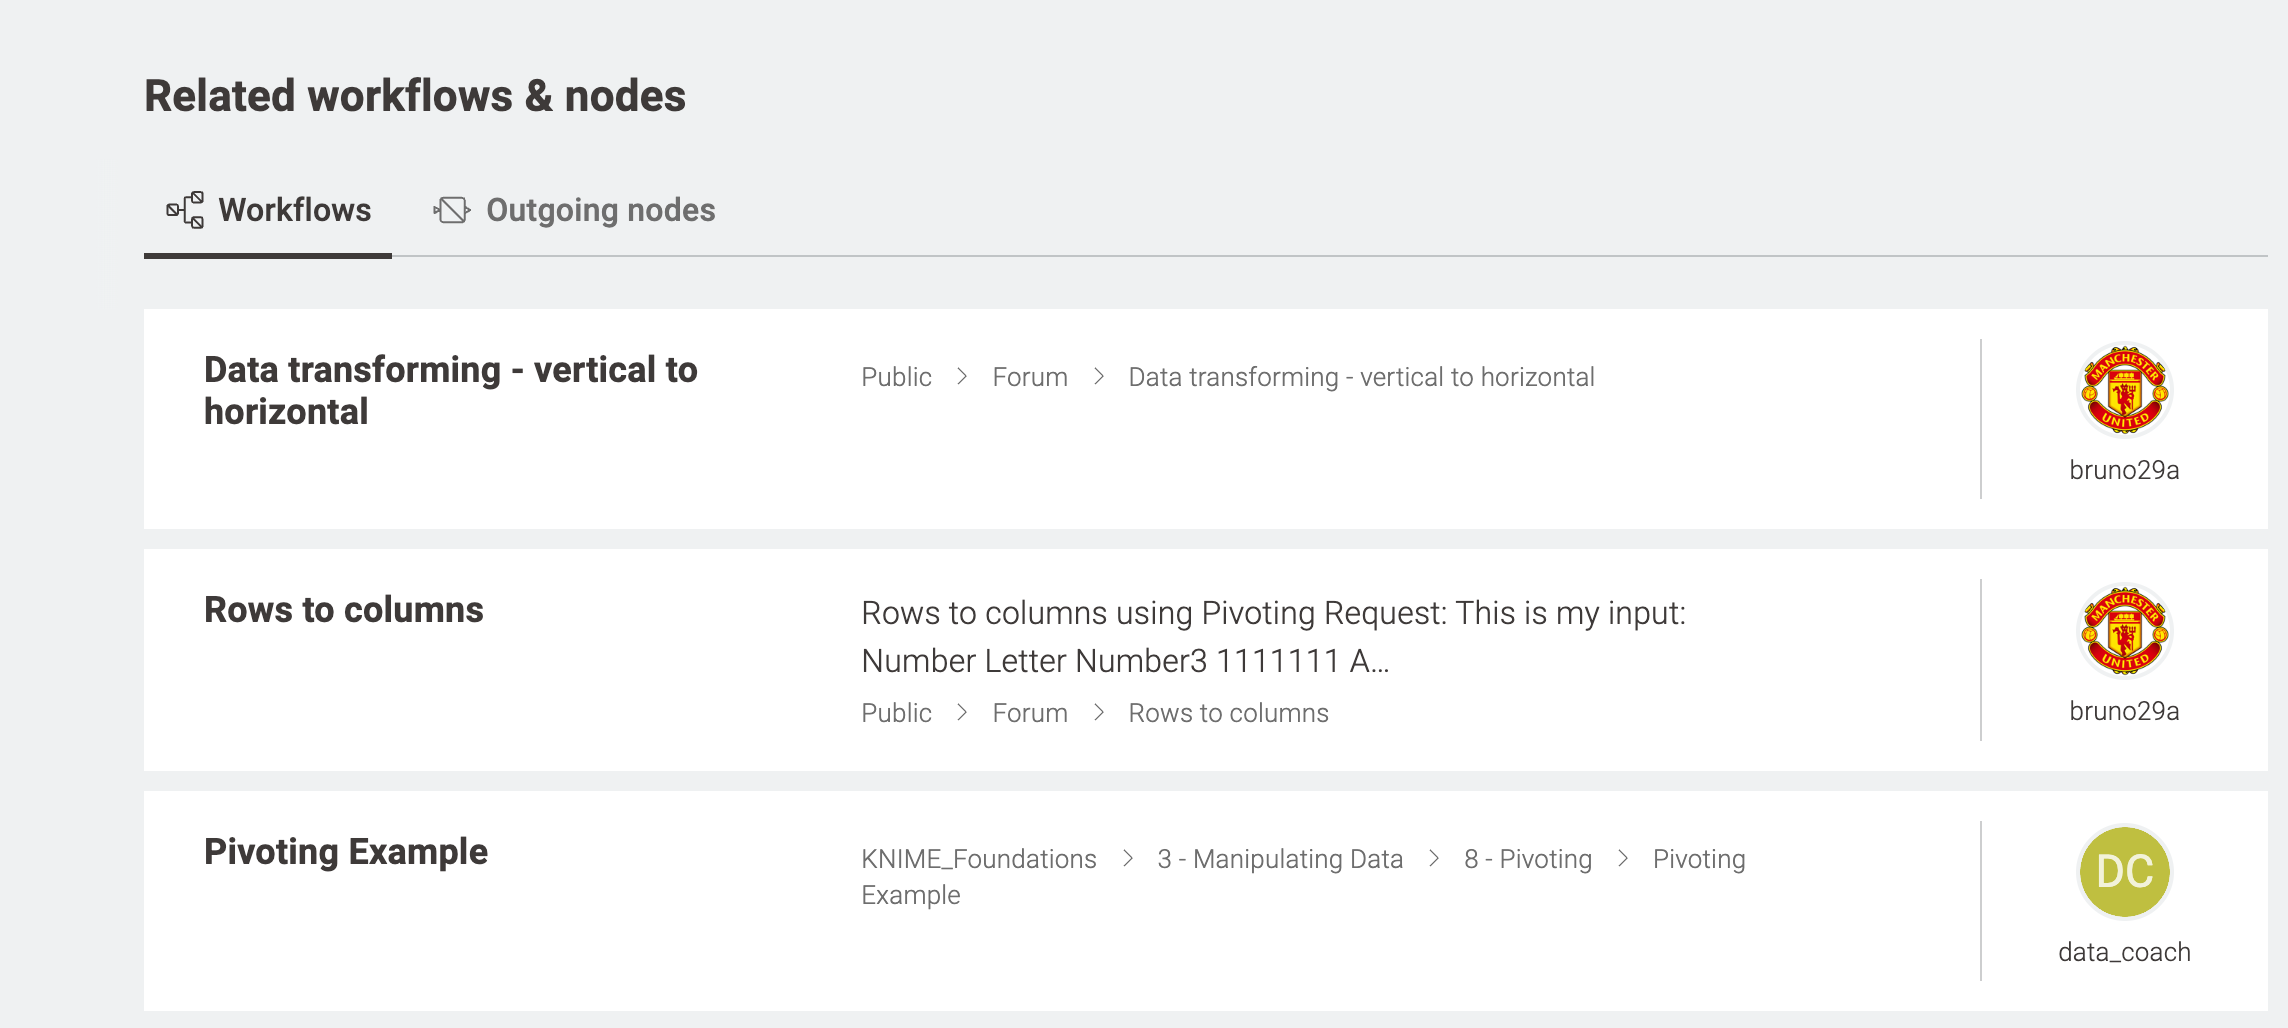Click data_coach username label
The width and height of the screenshot is (2288, 1028).
pyautogui.click(x=2124, y=952)
